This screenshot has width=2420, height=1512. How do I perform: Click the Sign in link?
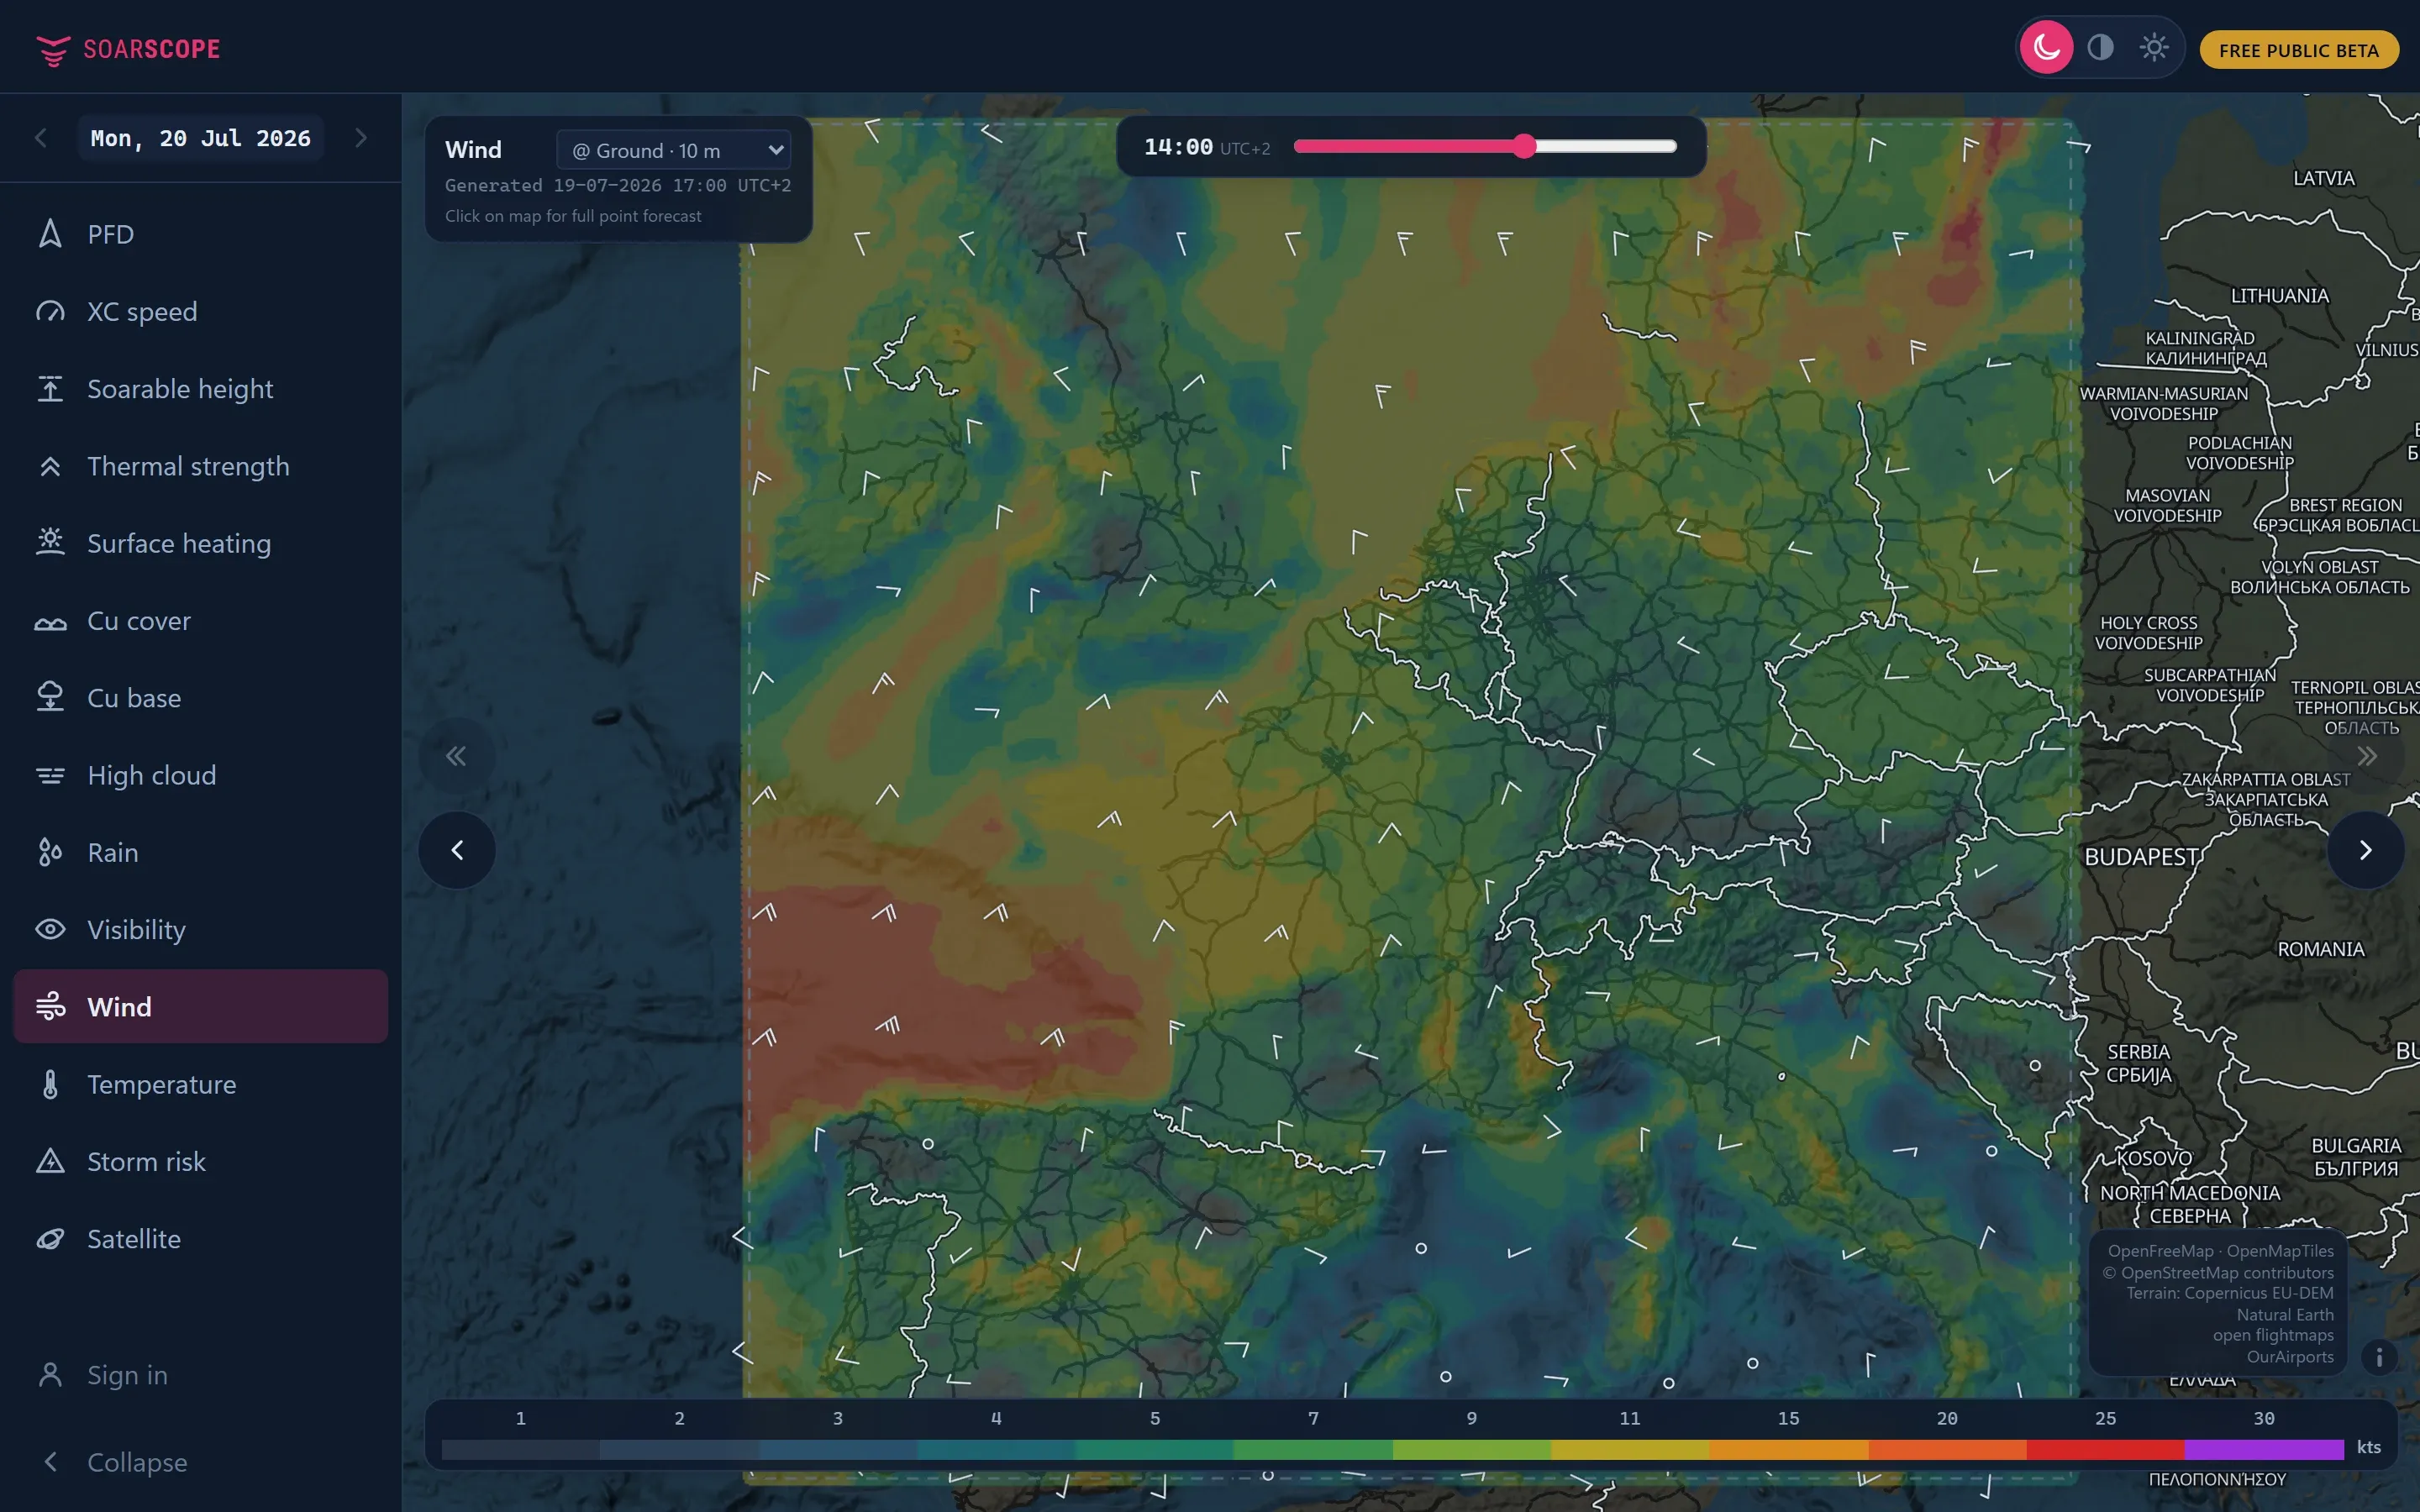pos(127,1375)
